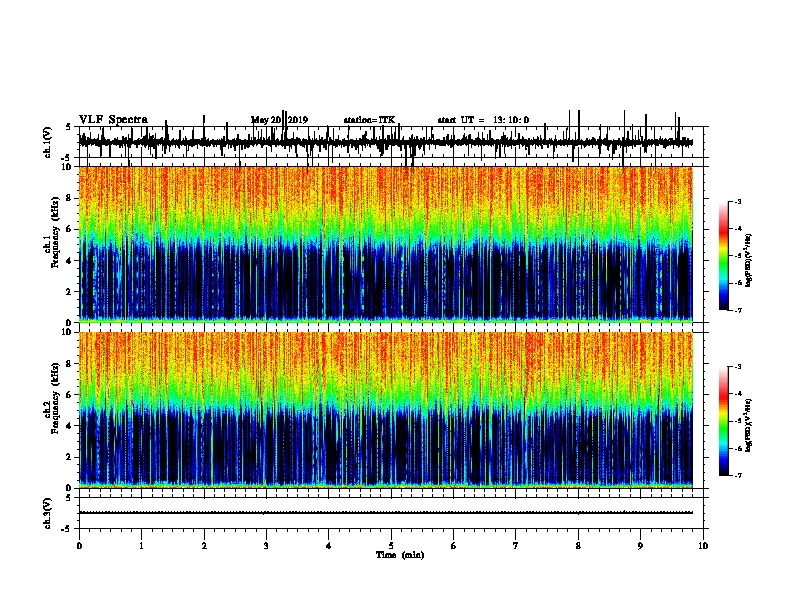Click the "10" tick at the time axis end

click(x=703, y=546)
